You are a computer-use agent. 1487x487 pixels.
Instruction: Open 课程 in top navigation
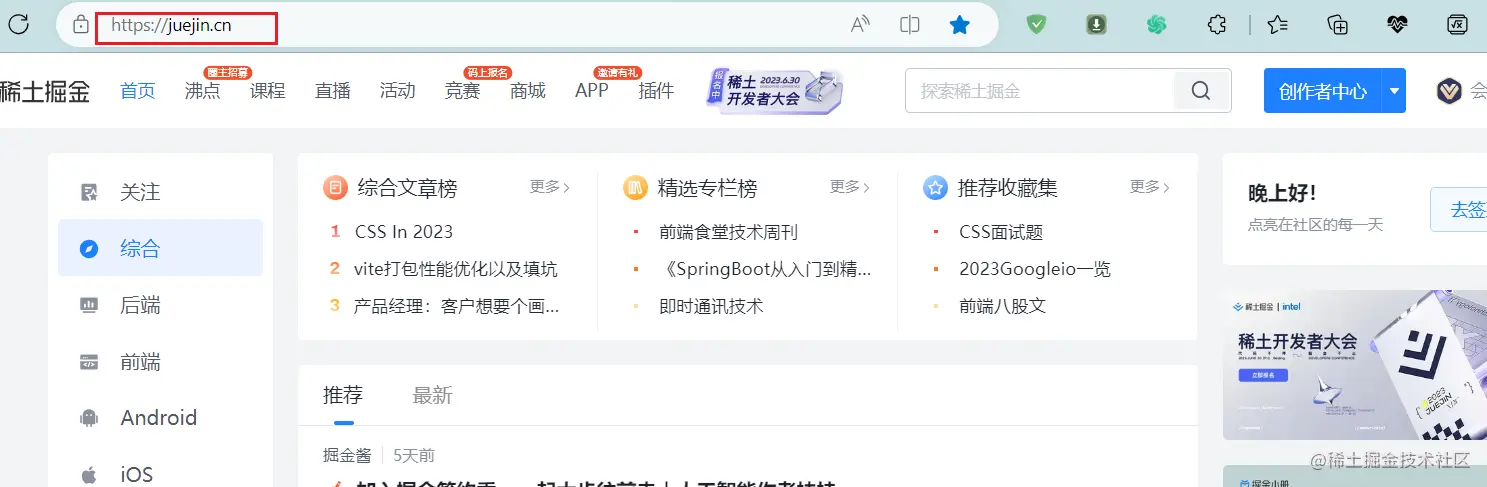[x=268, y=91]
